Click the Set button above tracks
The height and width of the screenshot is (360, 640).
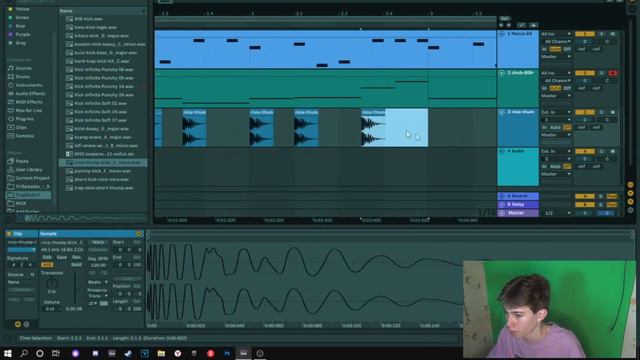[504, 18]
